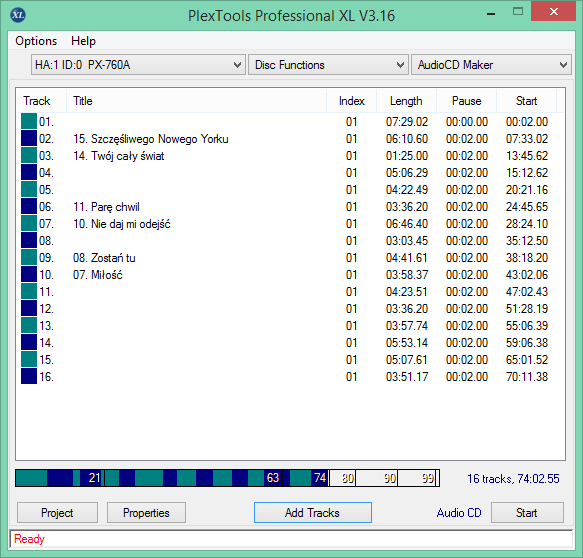Viewport: 583px width, 558px height.
Task: Select title 10. Nie daj mi odejść
Action: (x=122, y=224)
